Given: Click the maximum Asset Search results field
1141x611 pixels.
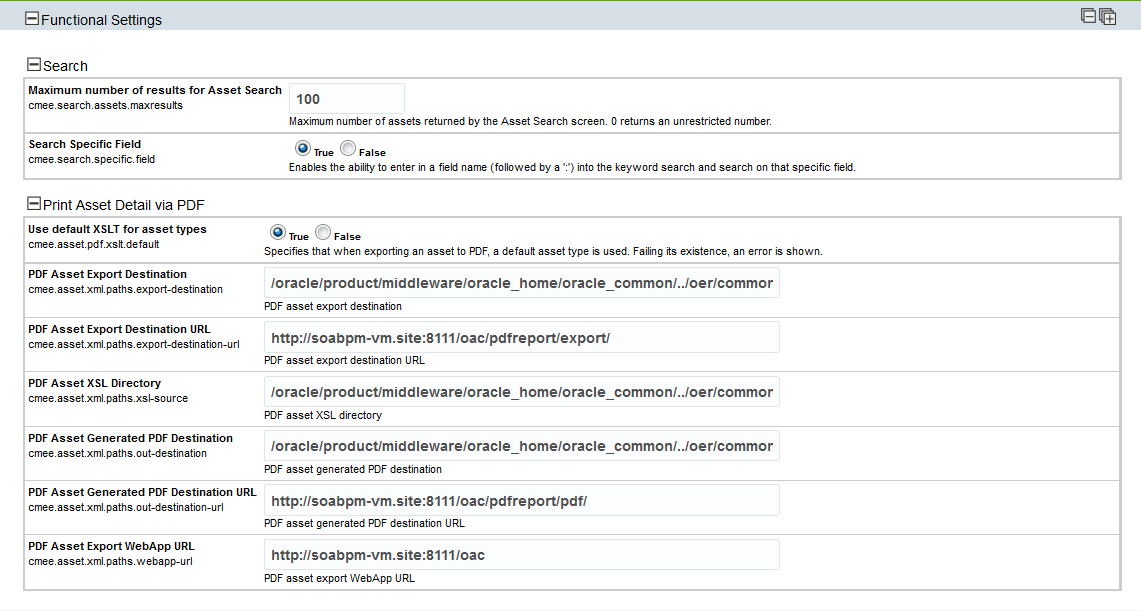Looking at the screenshot, I should click(346, 99).
